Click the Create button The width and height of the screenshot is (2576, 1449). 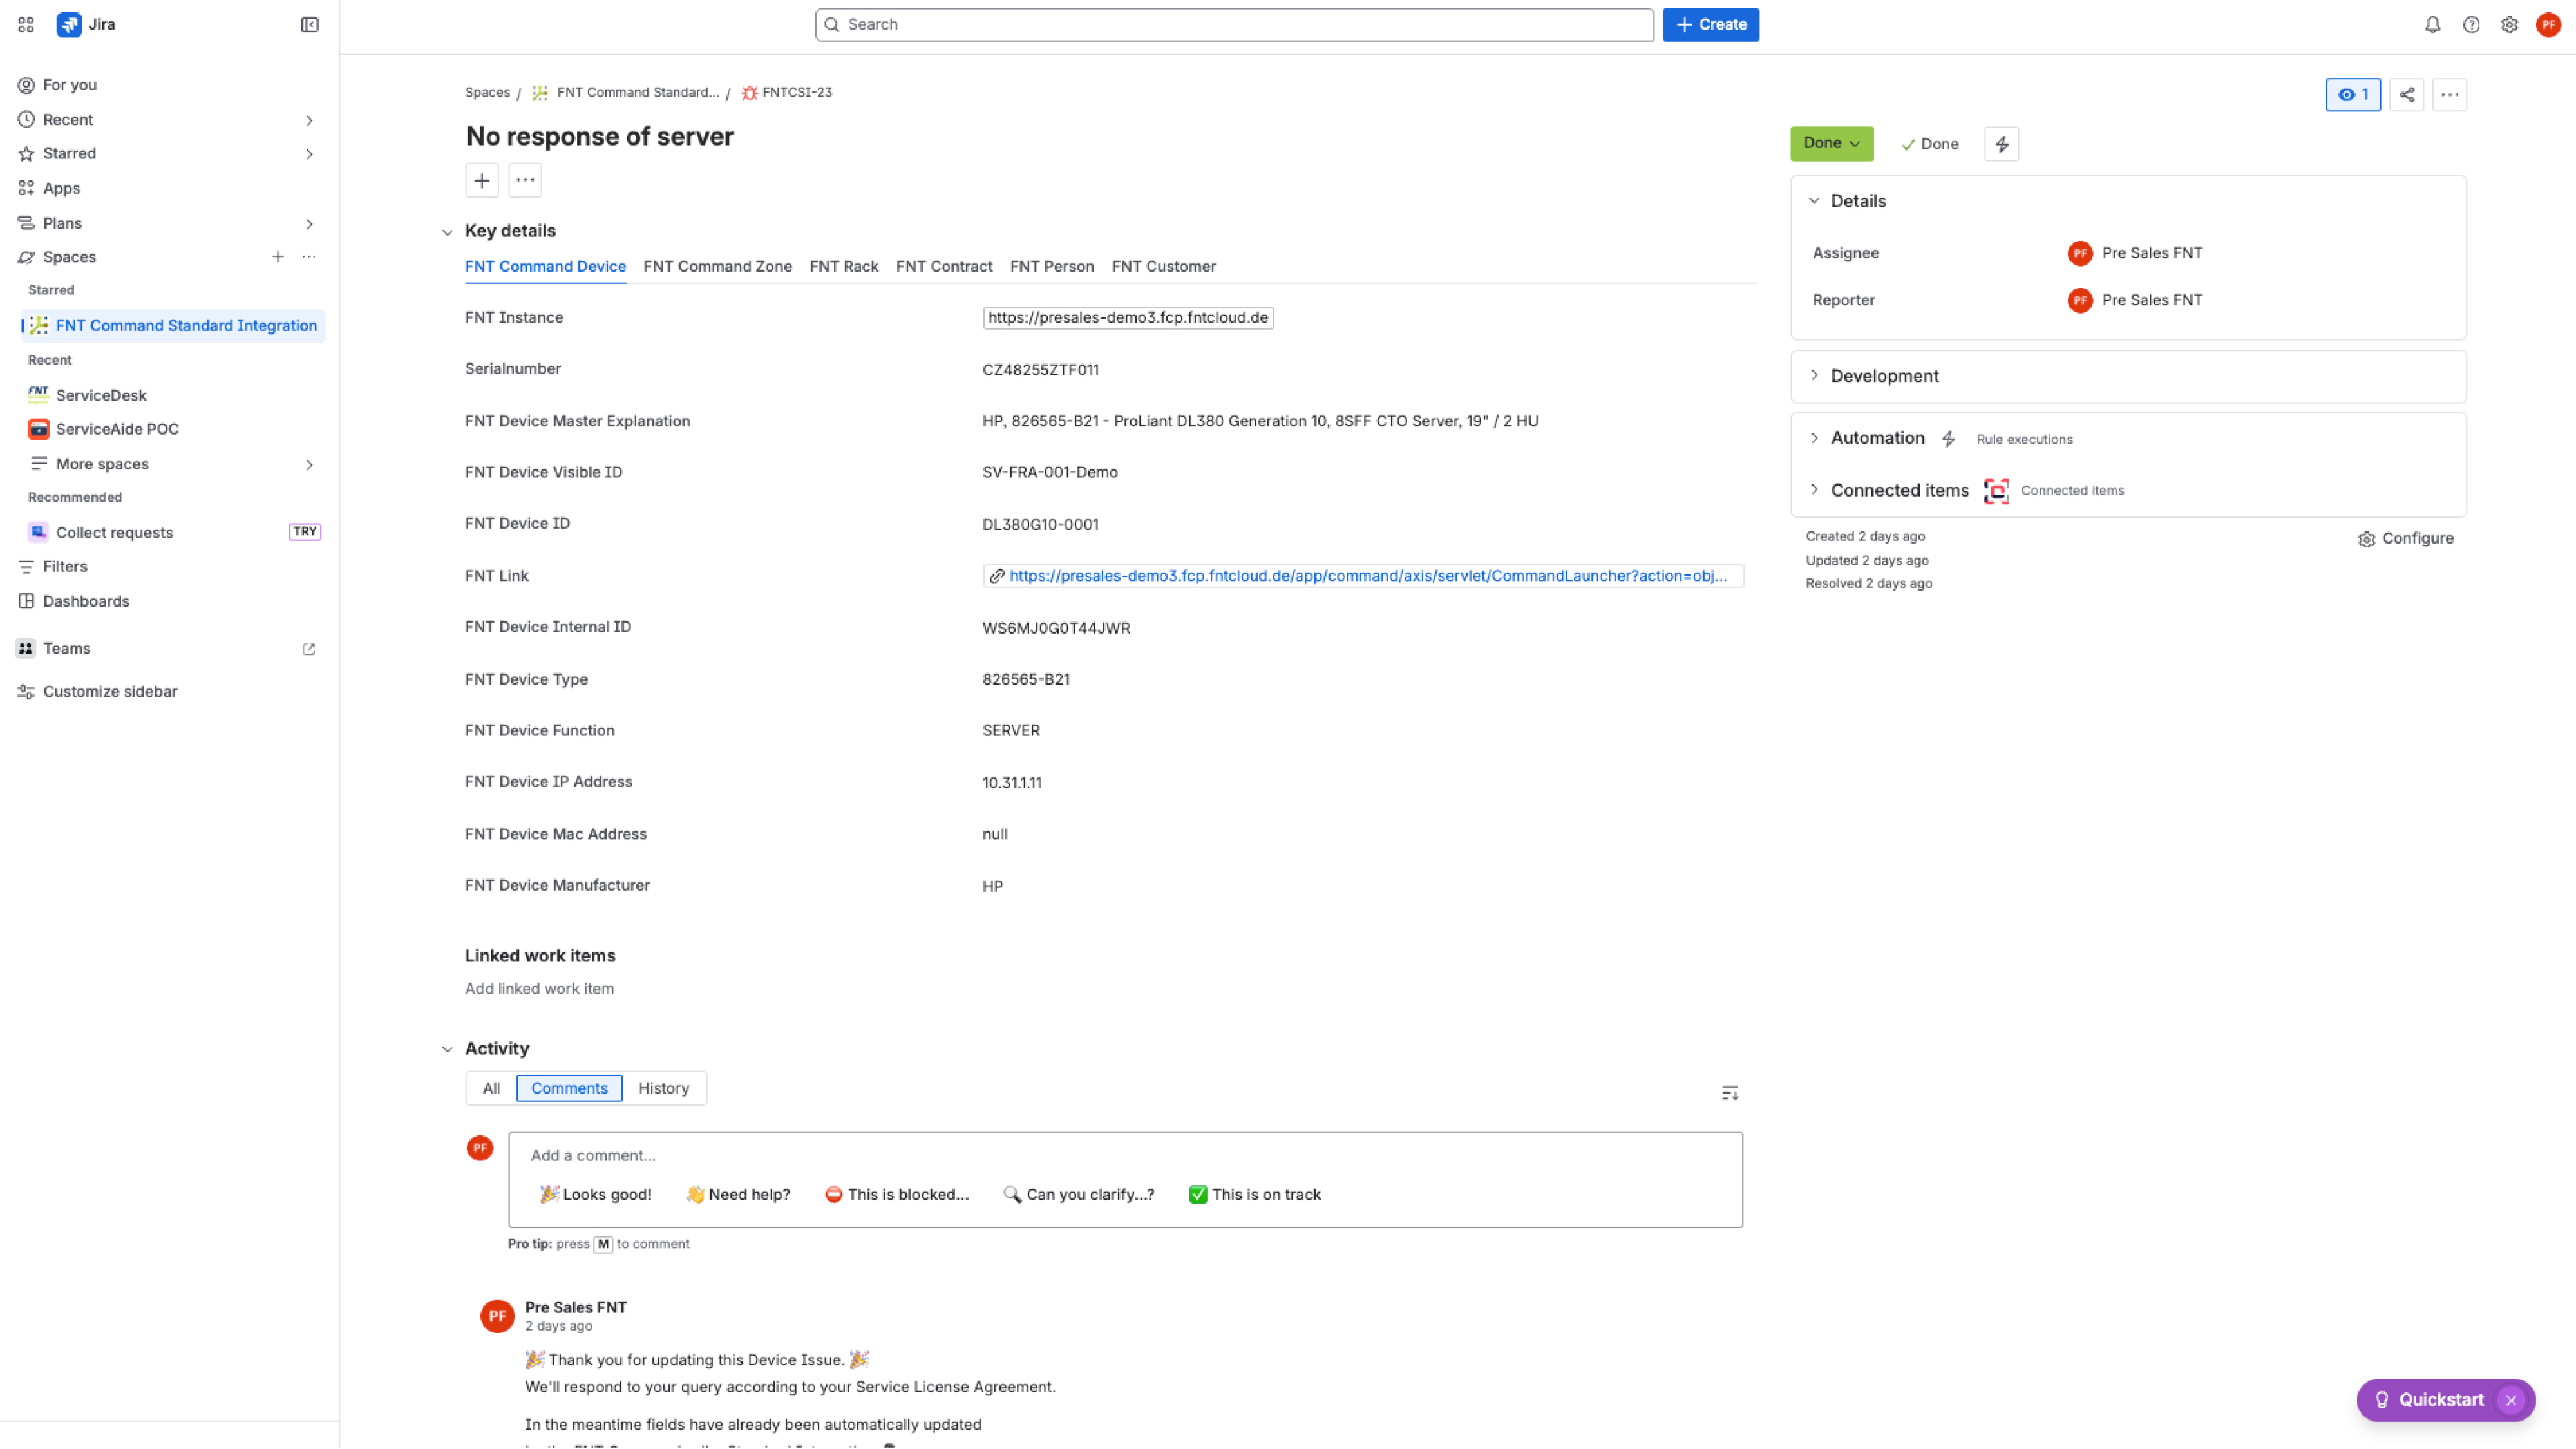click(1710, 25)
